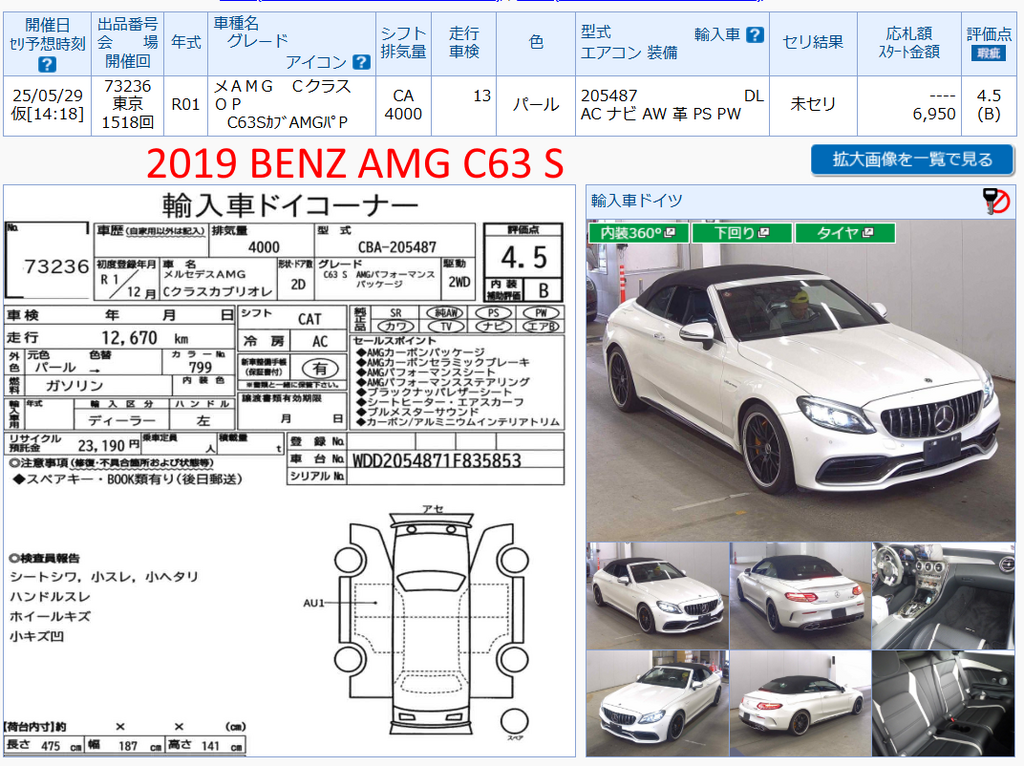Image resolution: width=1024 pixels, height=766 pixels.
Task: Select lot number 73236 in the table row
Action: pyautogui.click(x=127, y=86)
